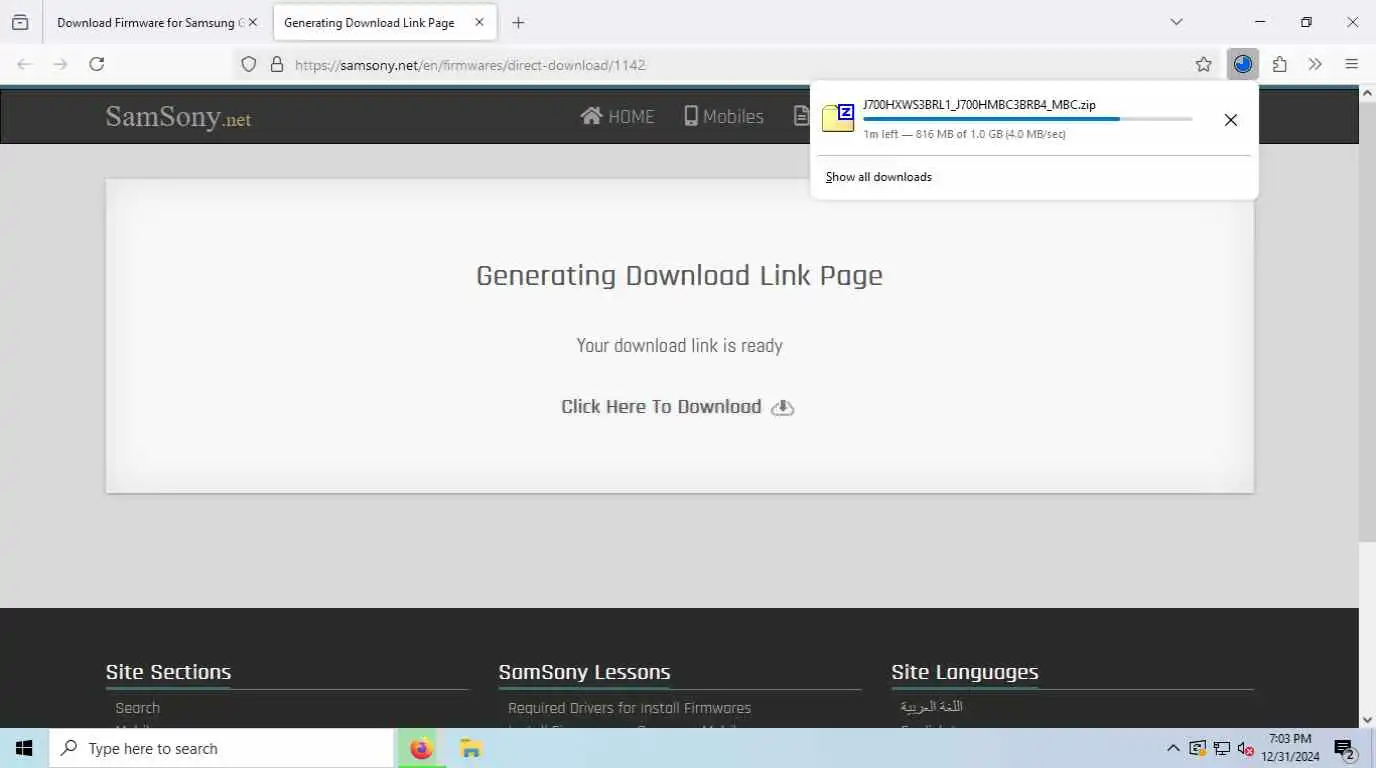Screen dimensions: 1376x768
Task: Click the taskbar search box
Action: [x=221, y=748]
